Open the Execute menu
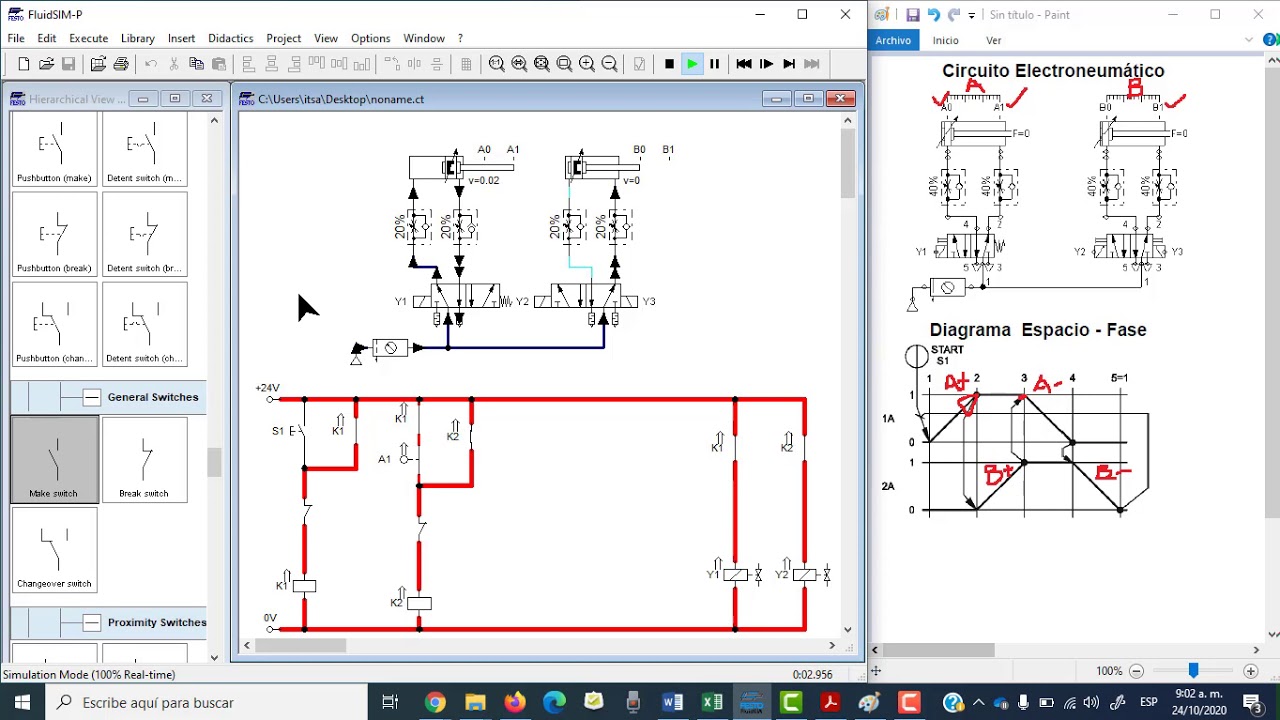The width and height of the screenshot is (1280, 720). tap(88, 38)
